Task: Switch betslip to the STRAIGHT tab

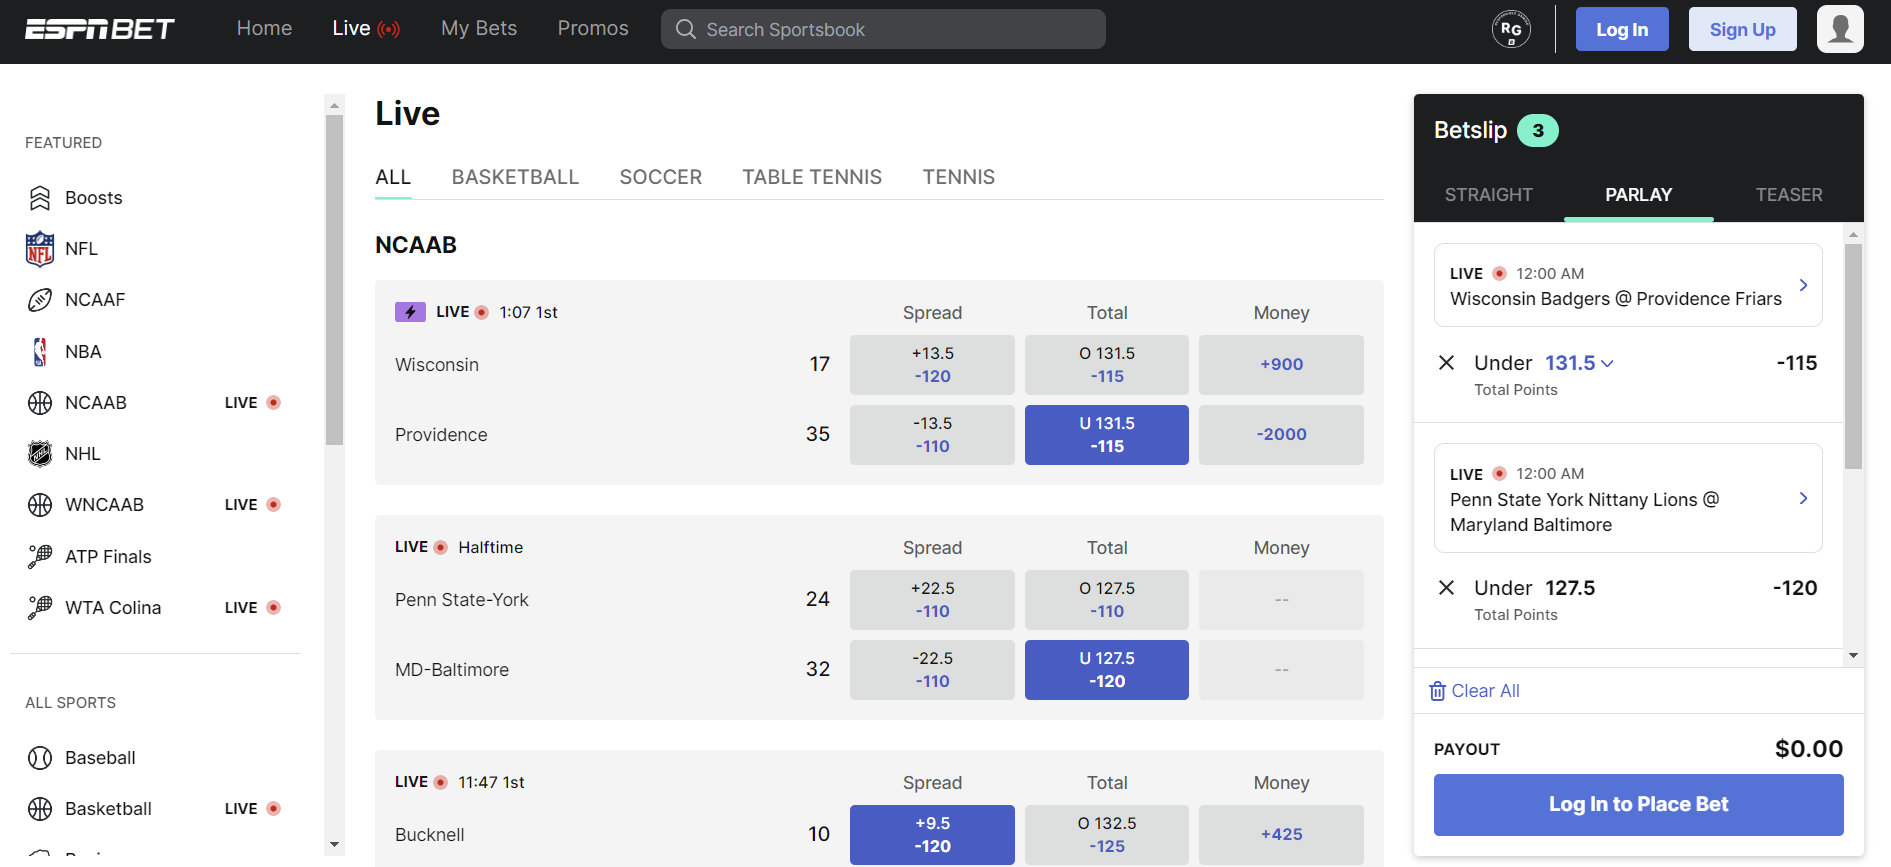Action: point(1488,195)
